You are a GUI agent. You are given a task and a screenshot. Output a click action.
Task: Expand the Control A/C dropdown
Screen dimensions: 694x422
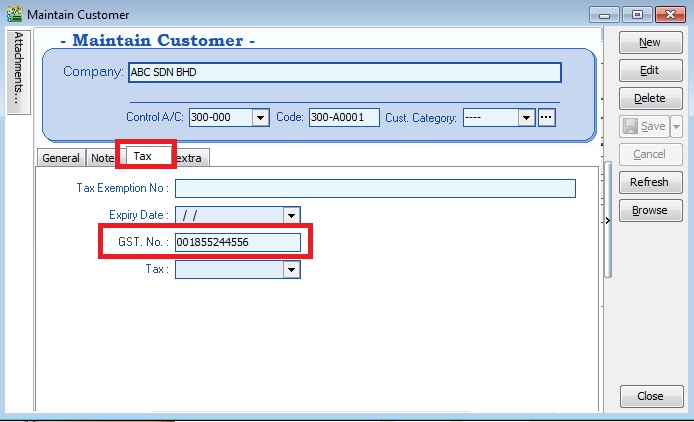click(x=260, y=118)
